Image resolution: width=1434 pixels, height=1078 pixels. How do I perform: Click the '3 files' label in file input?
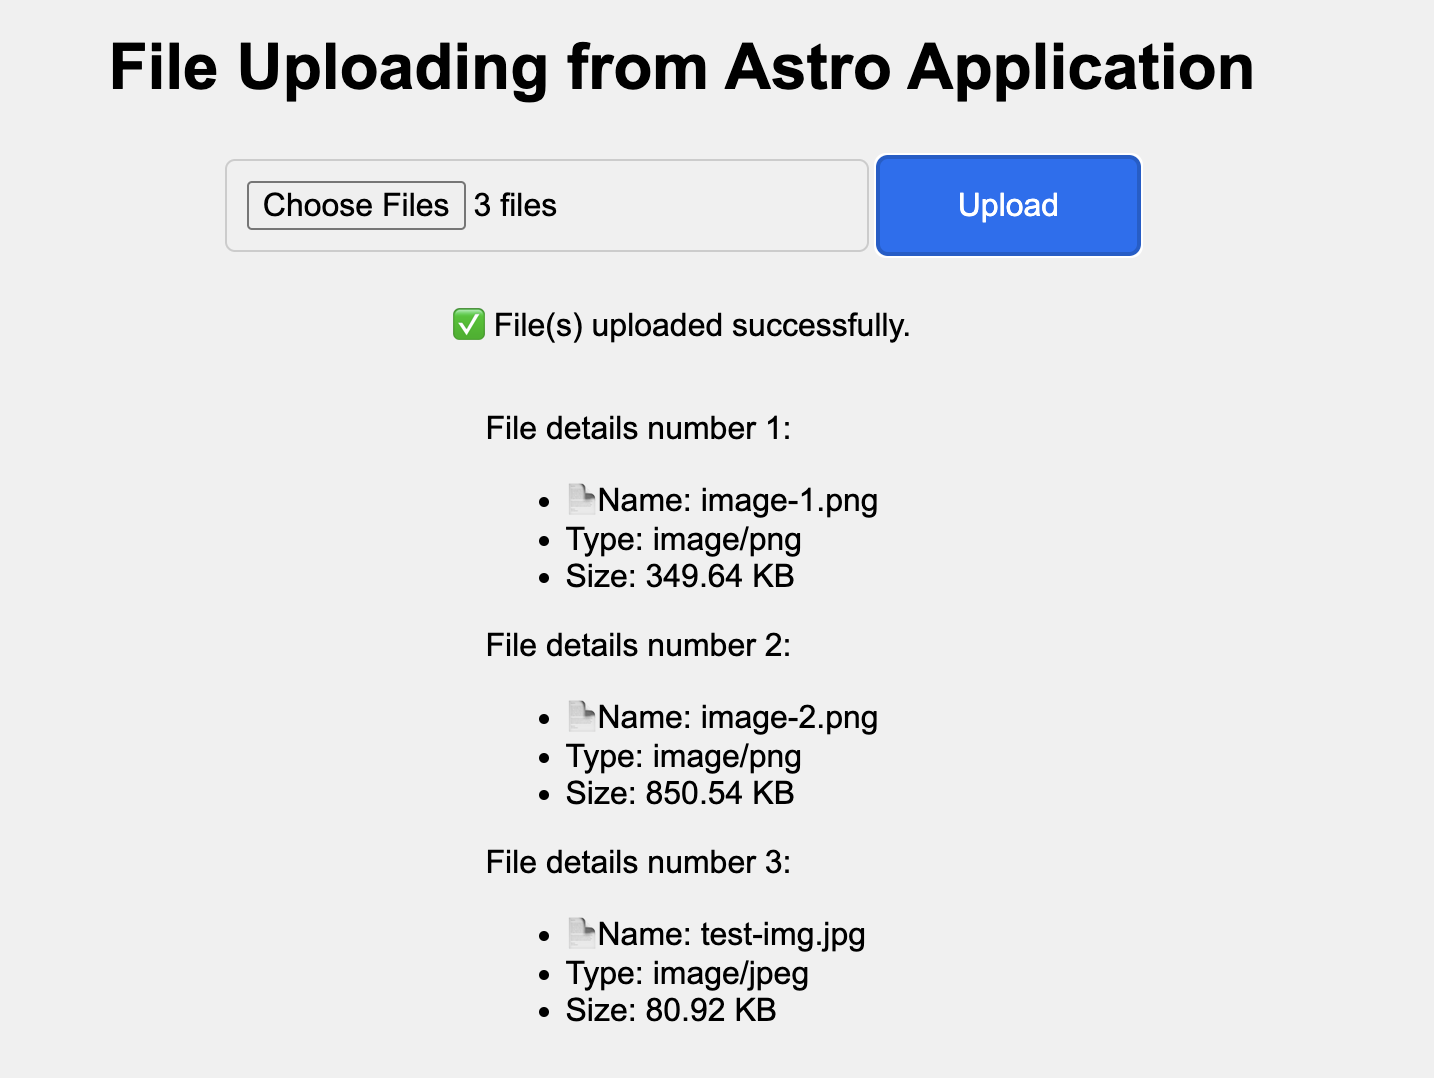tap(515, 205)
